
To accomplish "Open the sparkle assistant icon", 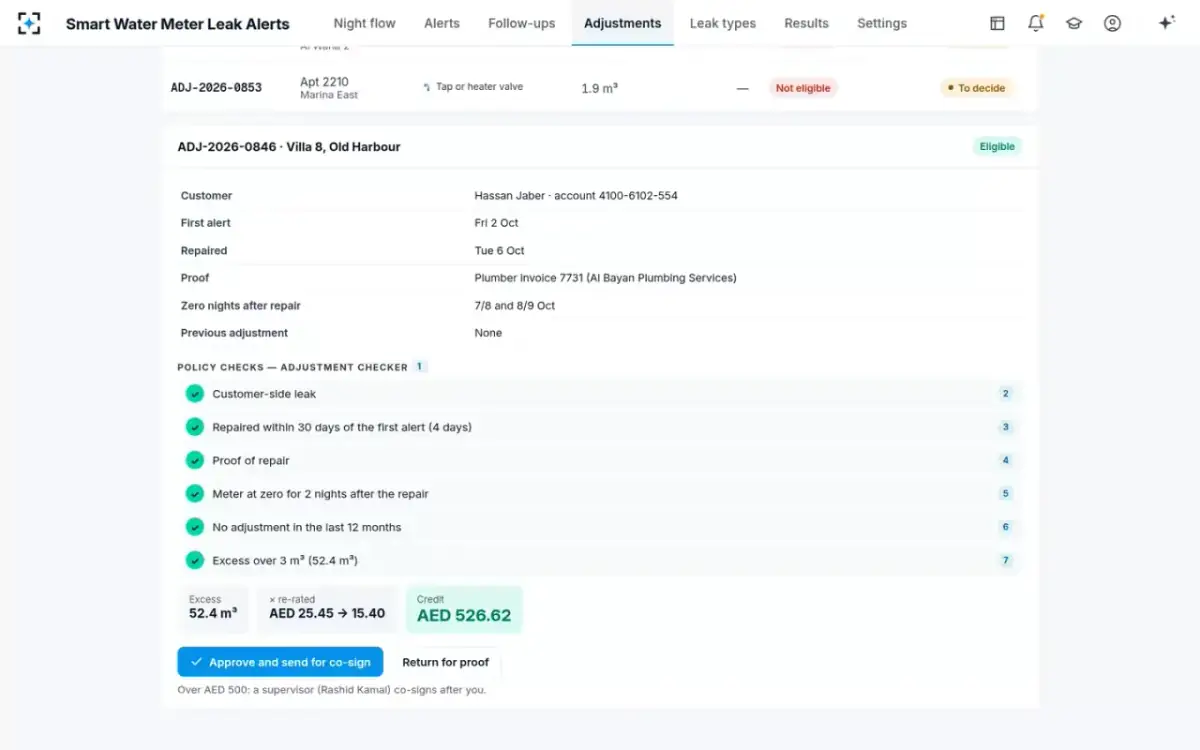I will click(x=1166, y=23).
